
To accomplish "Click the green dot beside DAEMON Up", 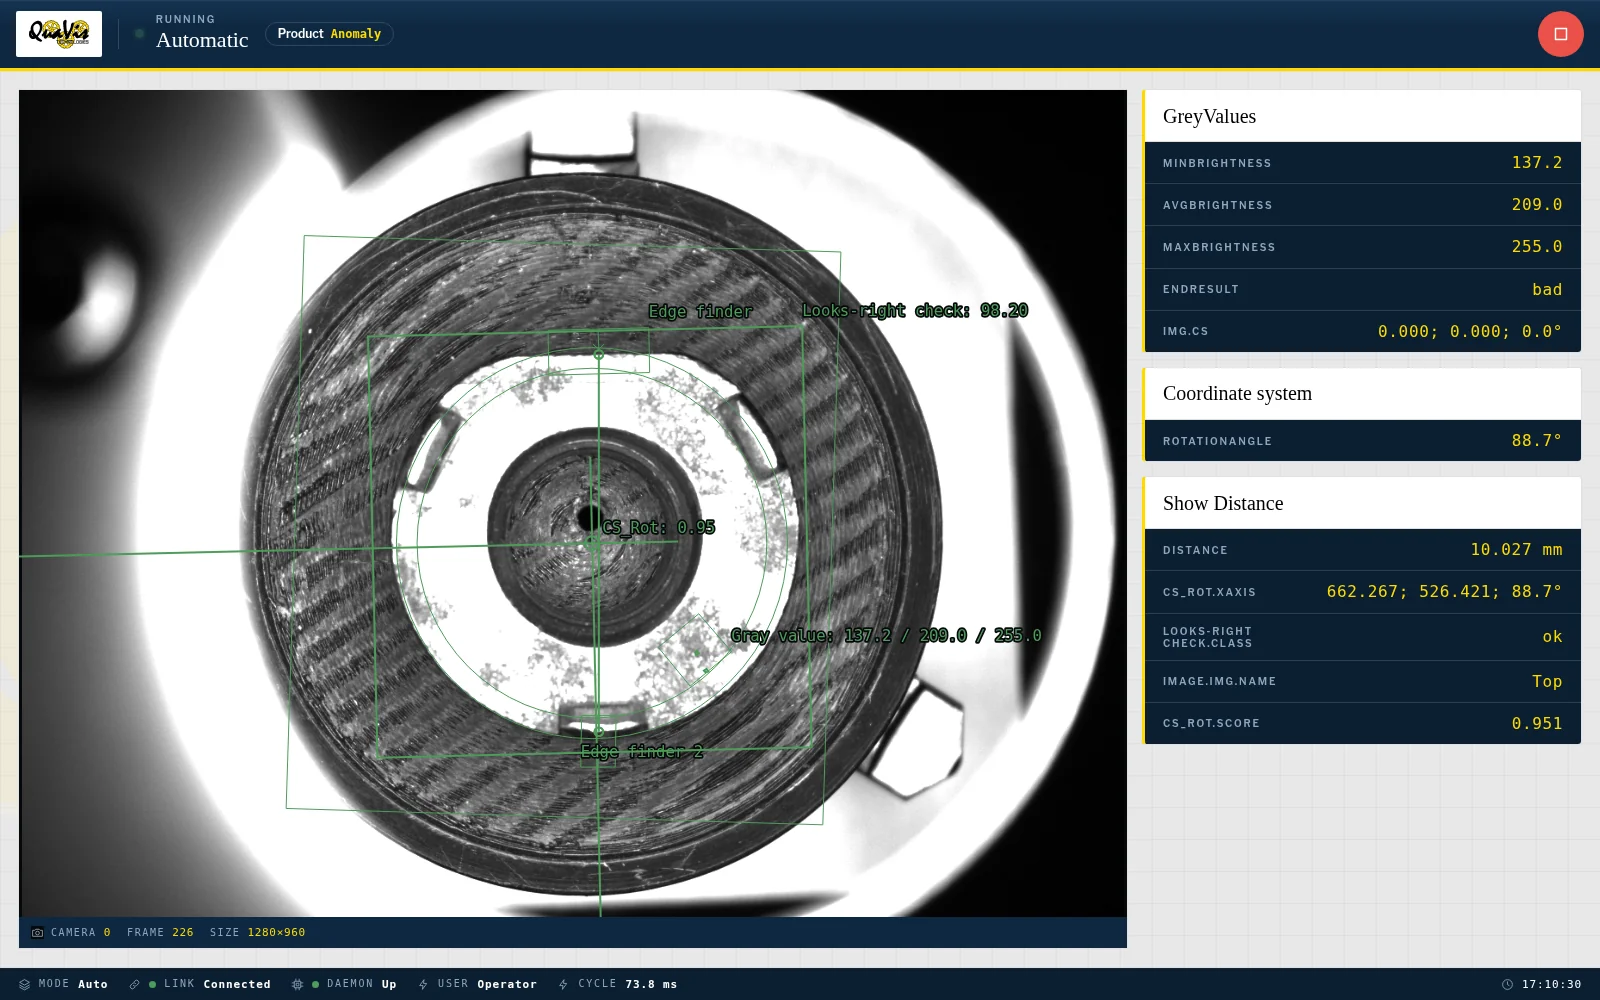I will coord(315,985).
